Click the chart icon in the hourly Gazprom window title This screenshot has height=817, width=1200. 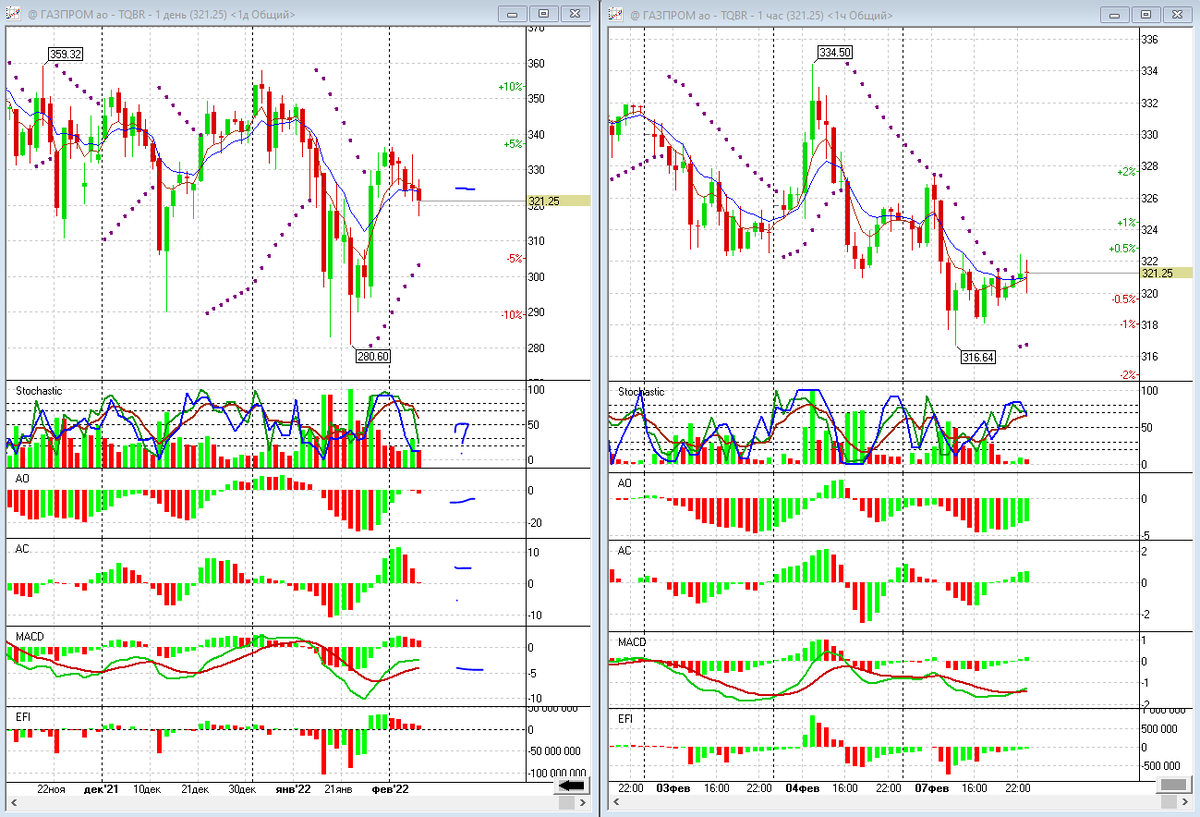point(614,14)
